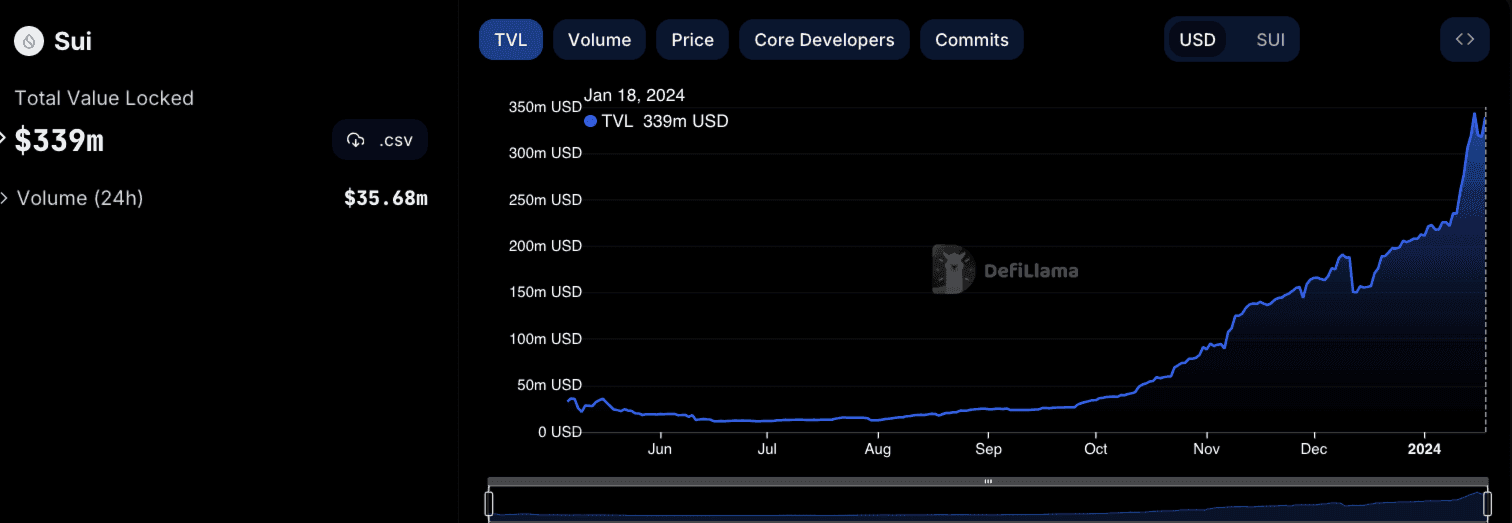
Task: Click the 0 USD axis label
Action: (560, 432)
